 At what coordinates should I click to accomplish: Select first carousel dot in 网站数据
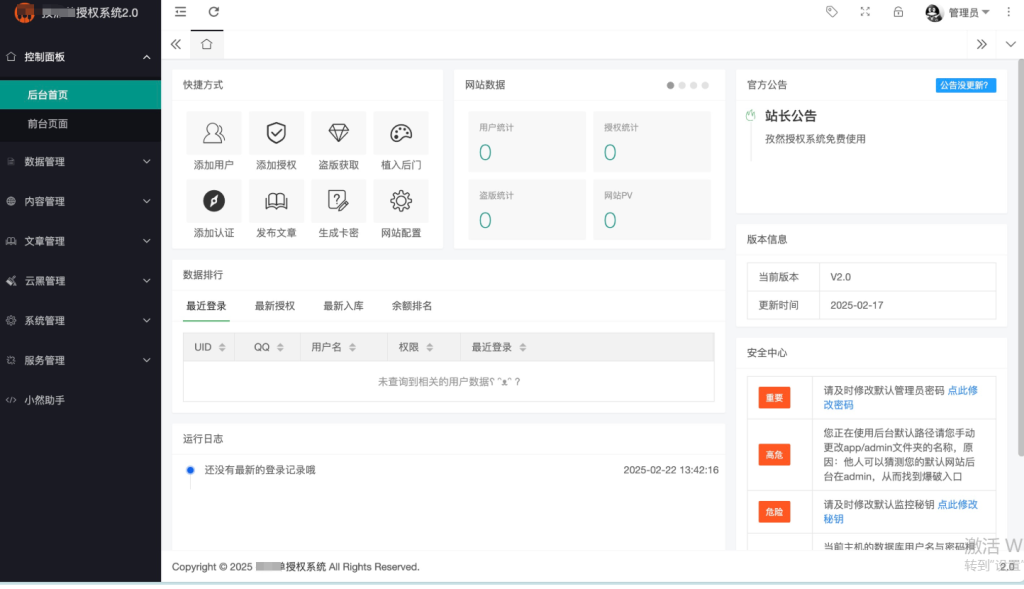click(670, 85)
